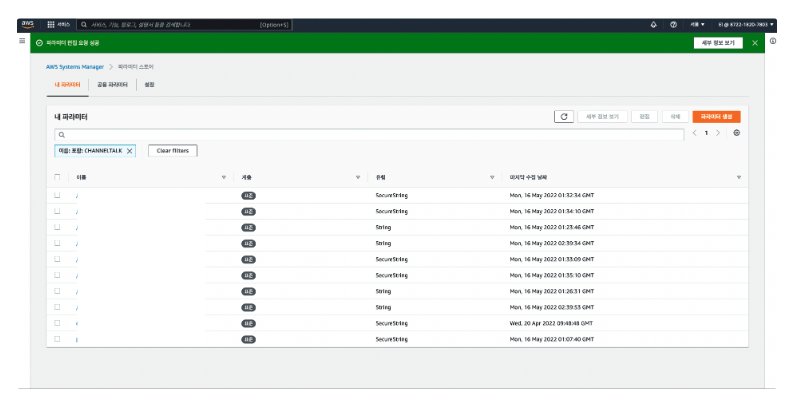Click timestamp Mon, 16 May 2022 02:39:34 GMT
The image size is (793, 400).
[552, 243]
